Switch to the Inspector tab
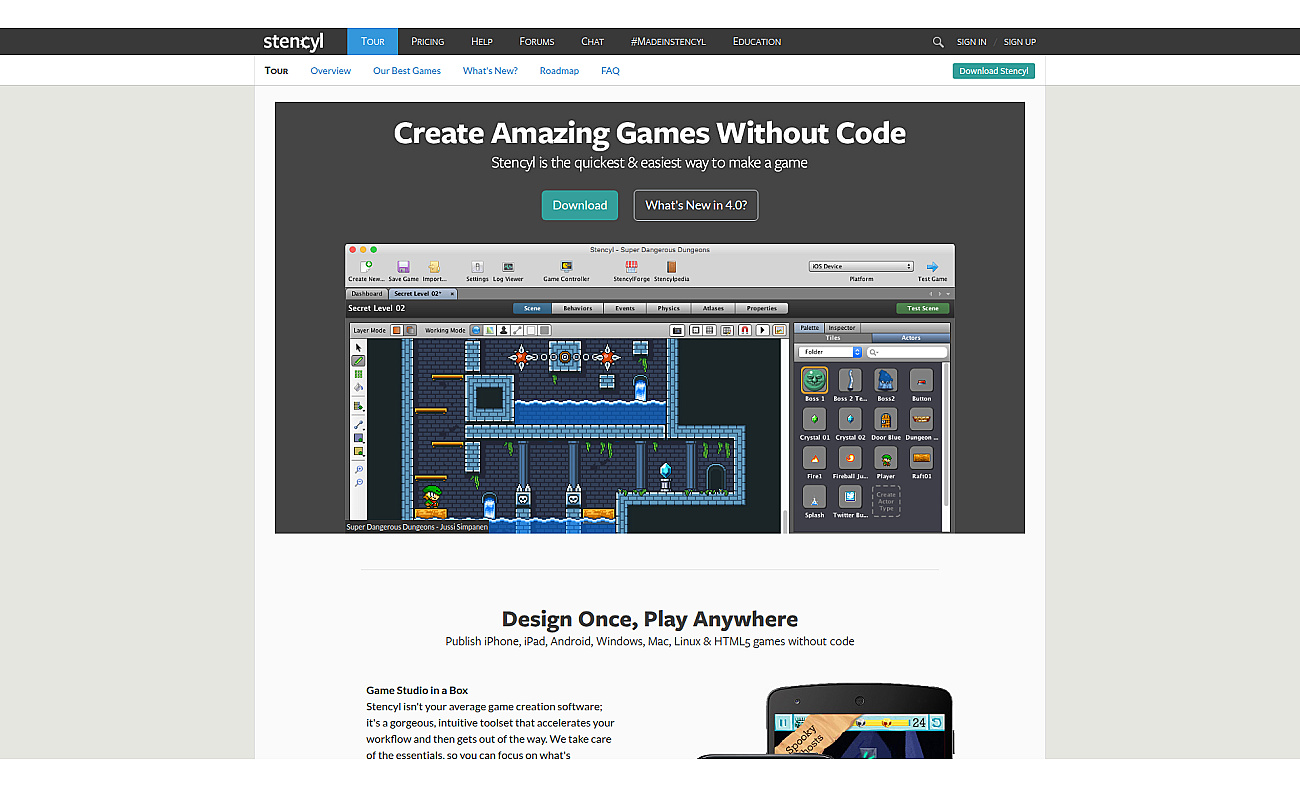The width and height of the screenshot is (1300, 788). tap(841, 328)
